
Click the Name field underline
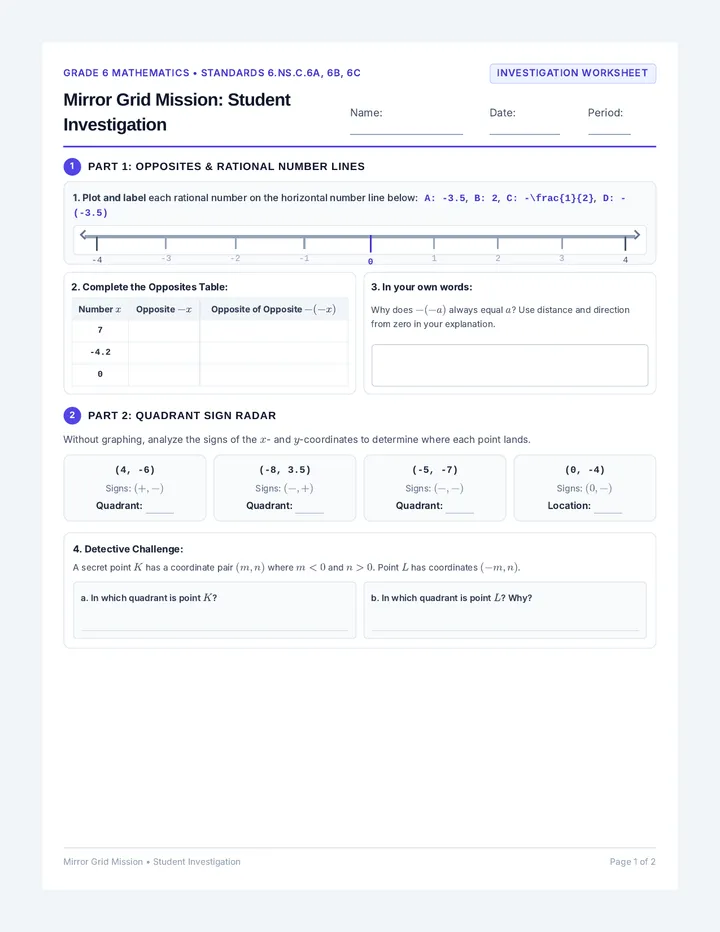(406, 134)
